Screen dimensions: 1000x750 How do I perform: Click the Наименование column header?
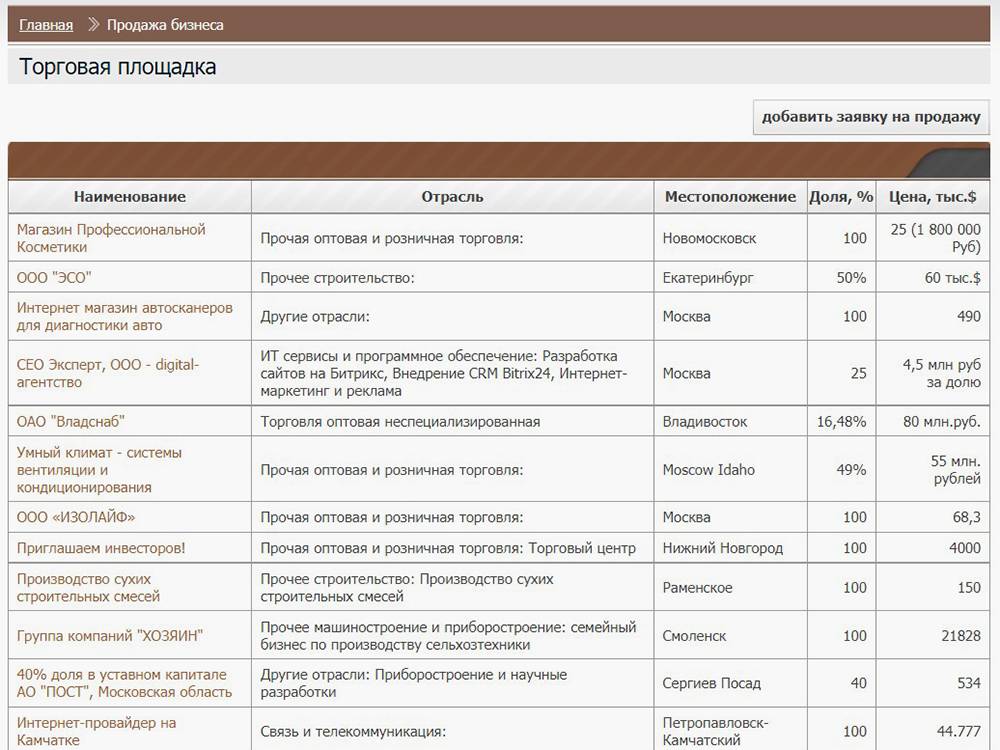click(x=129, y=196)
